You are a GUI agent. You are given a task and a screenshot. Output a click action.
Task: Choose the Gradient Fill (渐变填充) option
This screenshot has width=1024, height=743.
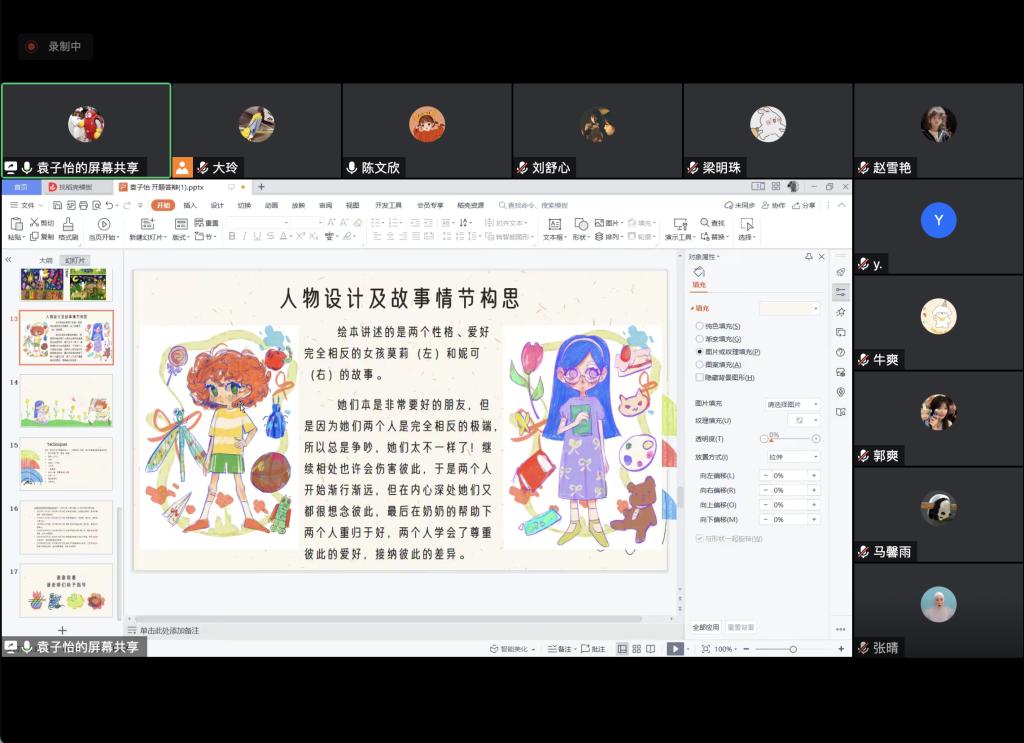point(699,339)
